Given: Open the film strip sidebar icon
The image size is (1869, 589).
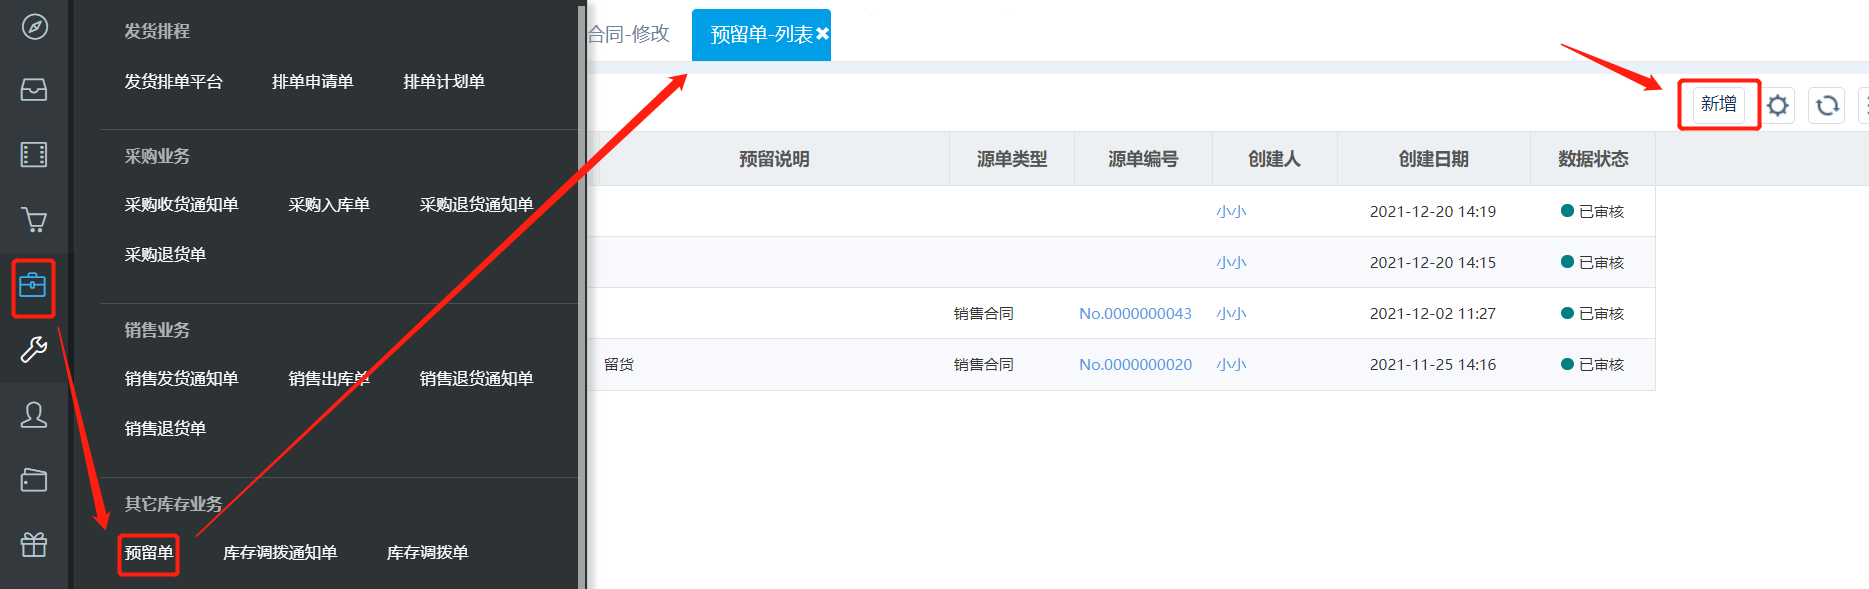Looking at the screenshot, I should pyautogui.click(x=34, y=155).
